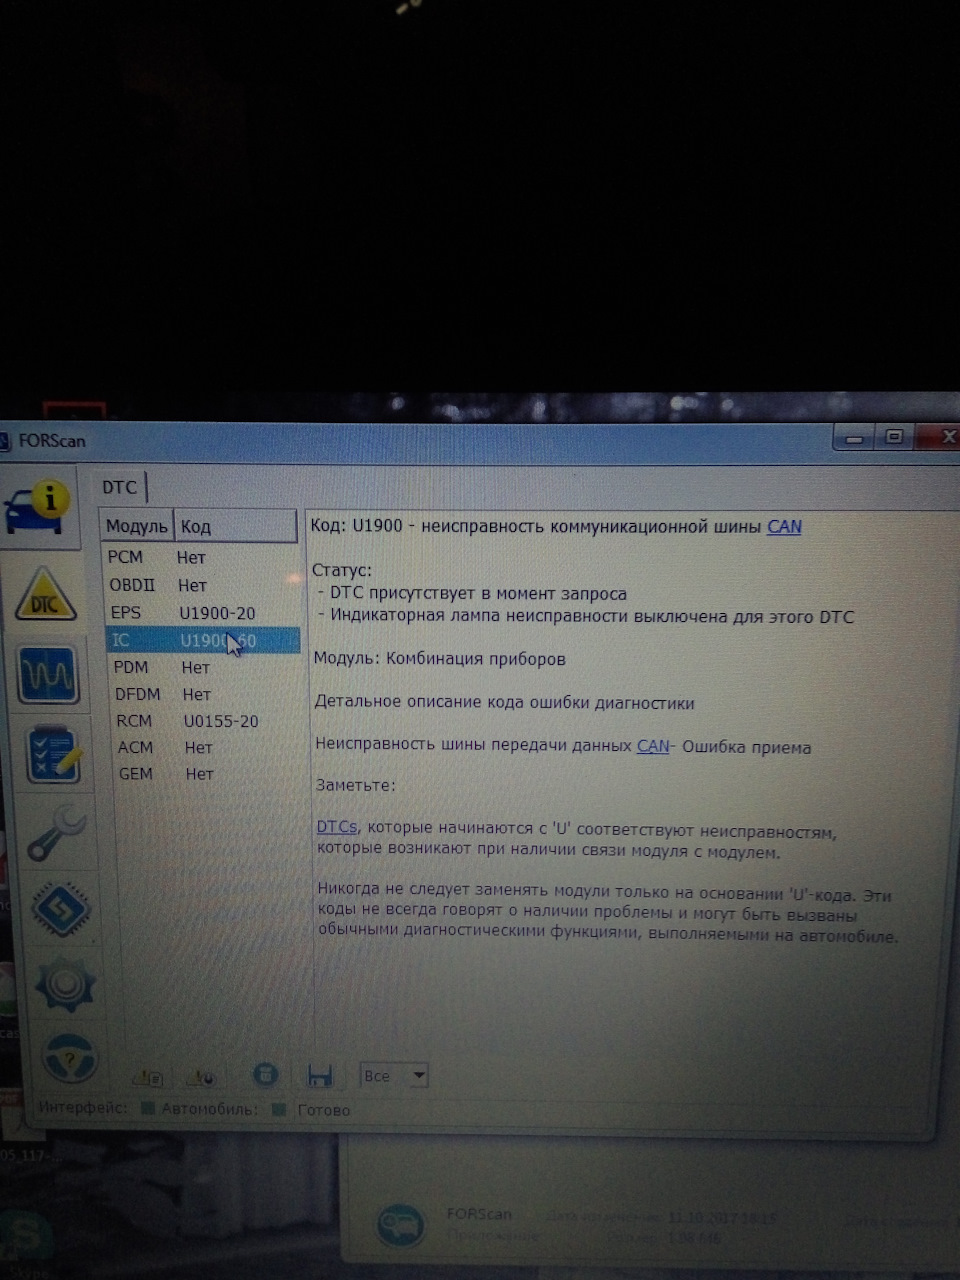The image size is (960, 1280).
Task: Switch to the DTC tab
Action: point(120,487)
